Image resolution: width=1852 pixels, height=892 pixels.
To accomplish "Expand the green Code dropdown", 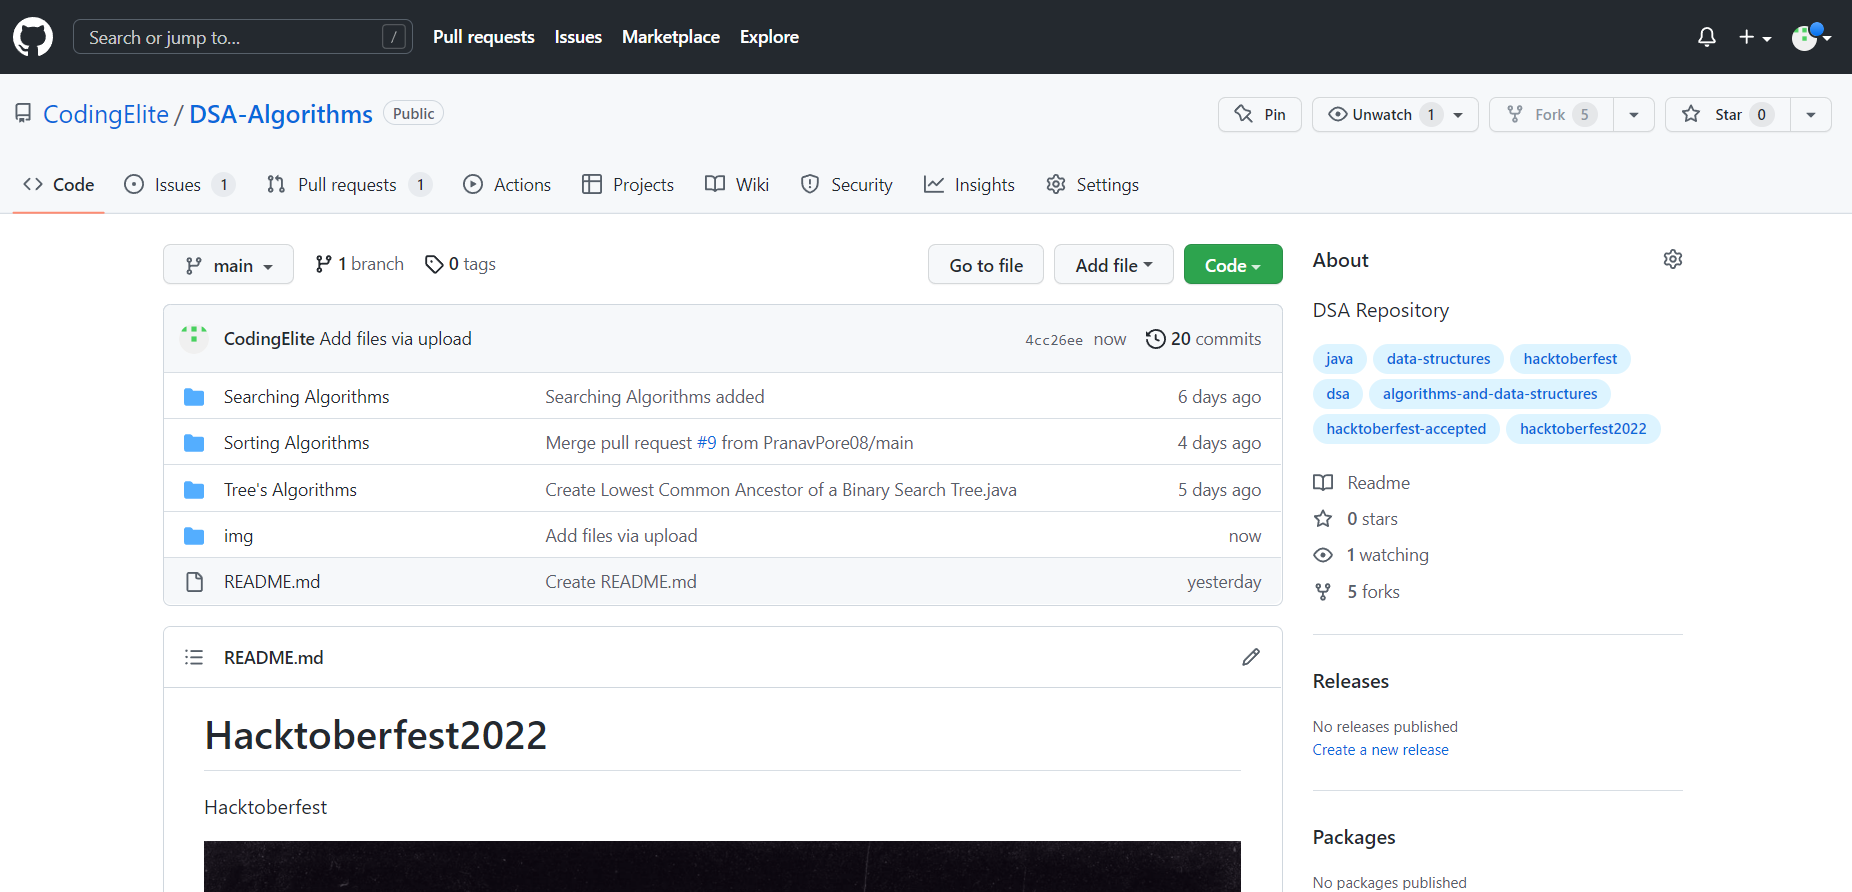I will coord(1233,265).
